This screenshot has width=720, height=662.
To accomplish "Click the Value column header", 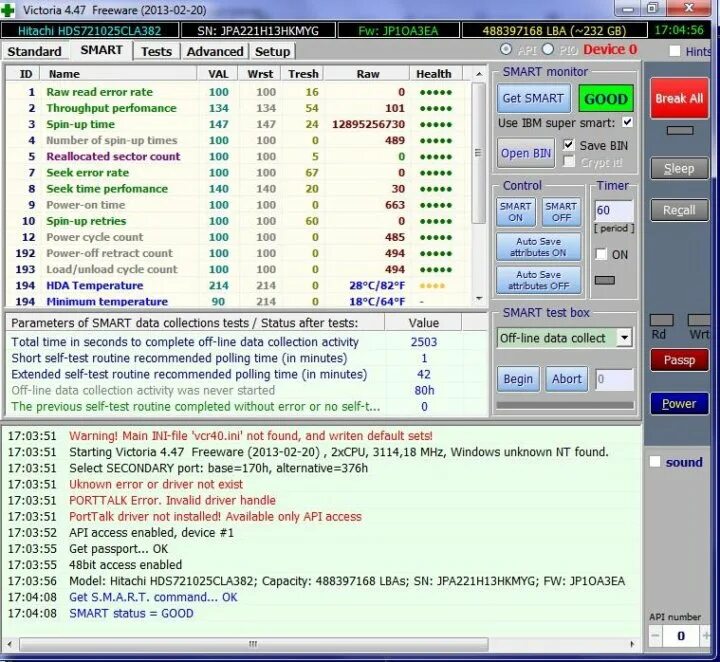I will pyautogui.click(x=423, y=323).
